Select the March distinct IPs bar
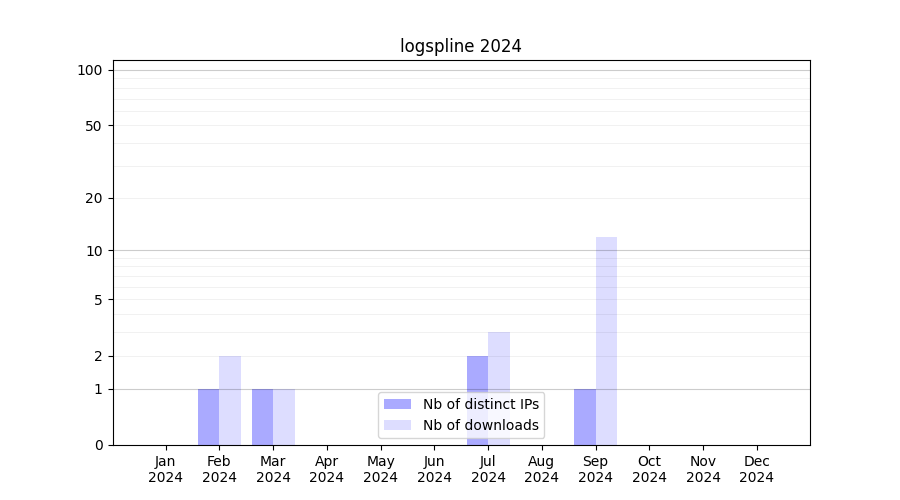Viewport: 900px width, 500px height. coord(262,417)
